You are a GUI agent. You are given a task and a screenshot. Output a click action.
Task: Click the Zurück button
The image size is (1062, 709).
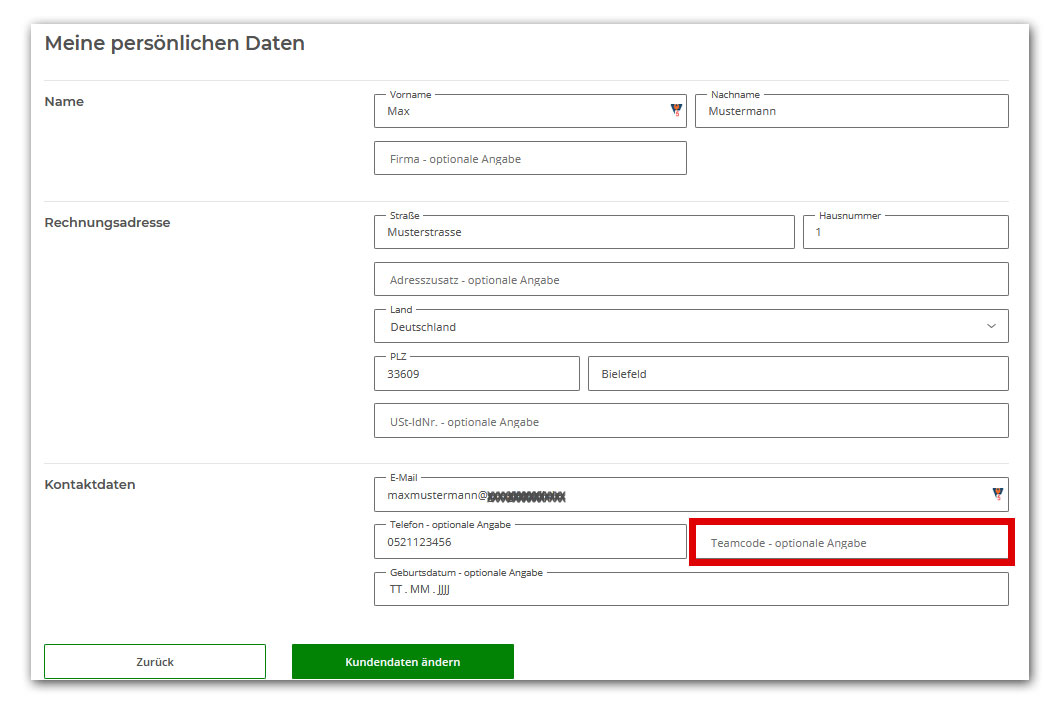click(155, 662)
